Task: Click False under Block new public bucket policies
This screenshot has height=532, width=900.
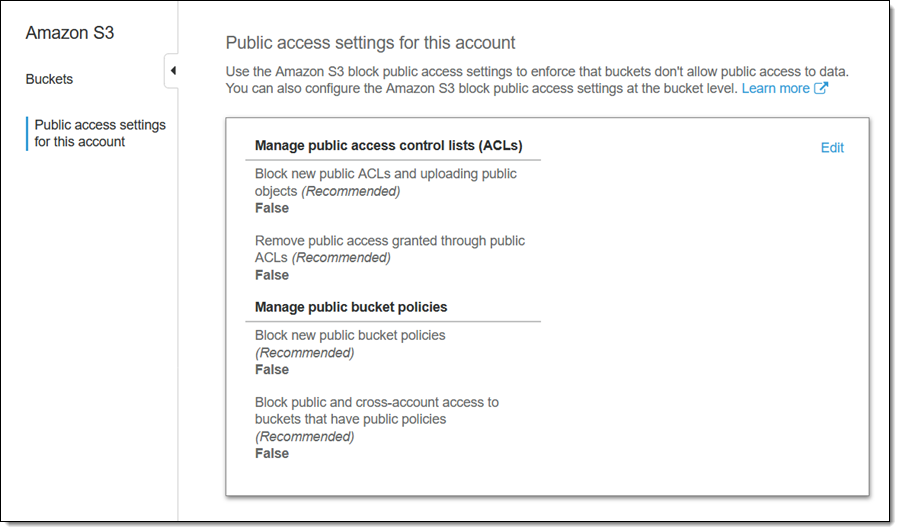Action: click(272, 369)
